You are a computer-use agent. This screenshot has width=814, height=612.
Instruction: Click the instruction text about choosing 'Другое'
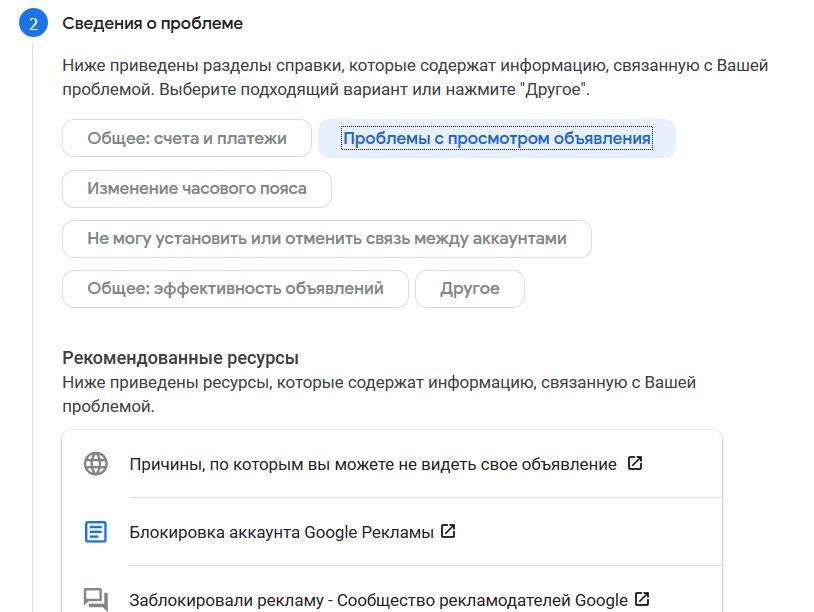point(415,77)
